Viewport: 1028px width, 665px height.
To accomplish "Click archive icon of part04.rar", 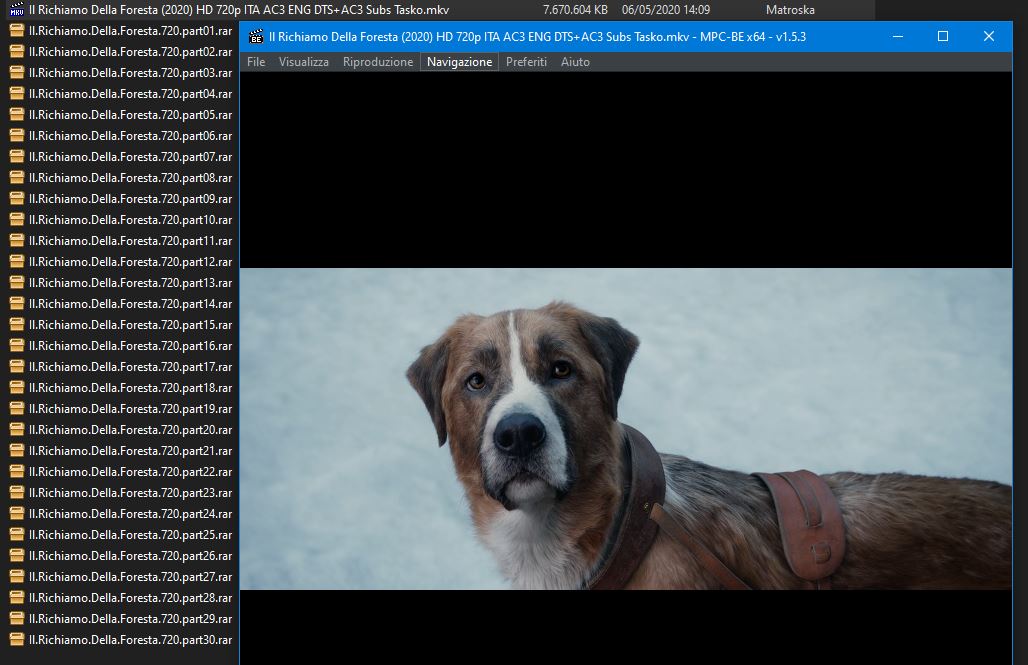I will [17, 94].
